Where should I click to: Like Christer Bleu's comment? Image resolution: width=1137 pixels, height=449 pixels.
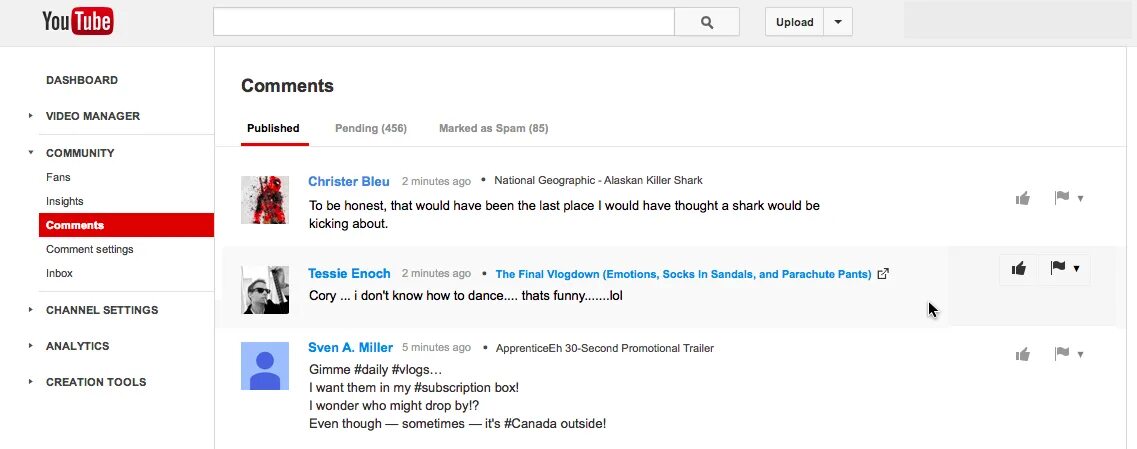[1022, 198]
